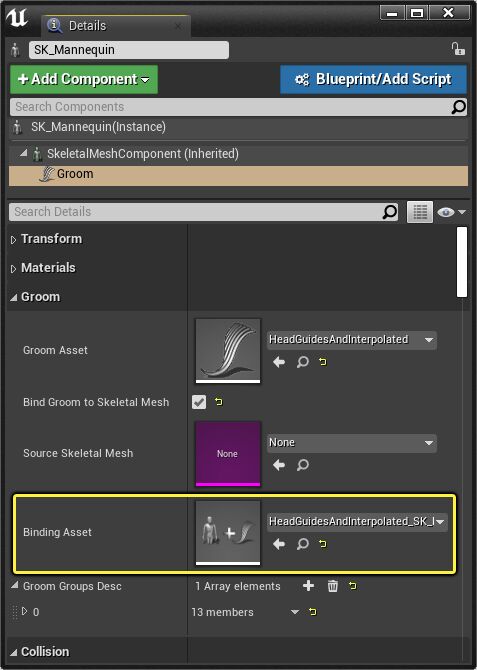The height and width of the screenshot is (670, 477).
Task: Expand array element 0
Action: click(x=24, y=611)
